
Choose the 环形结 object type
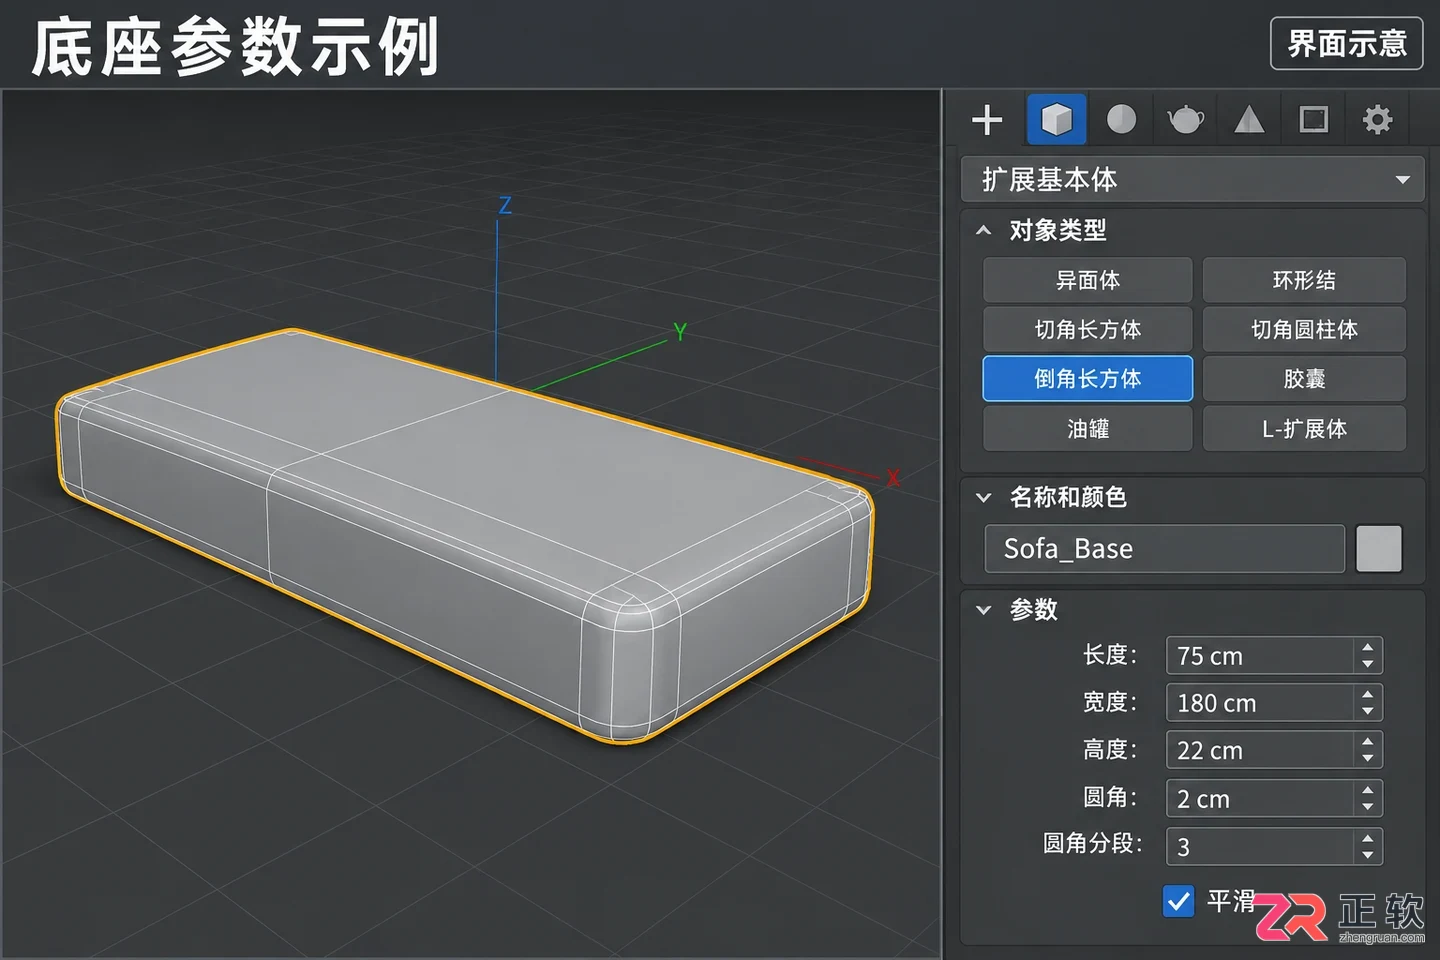pyautogui.click(x=1304, y=280)
